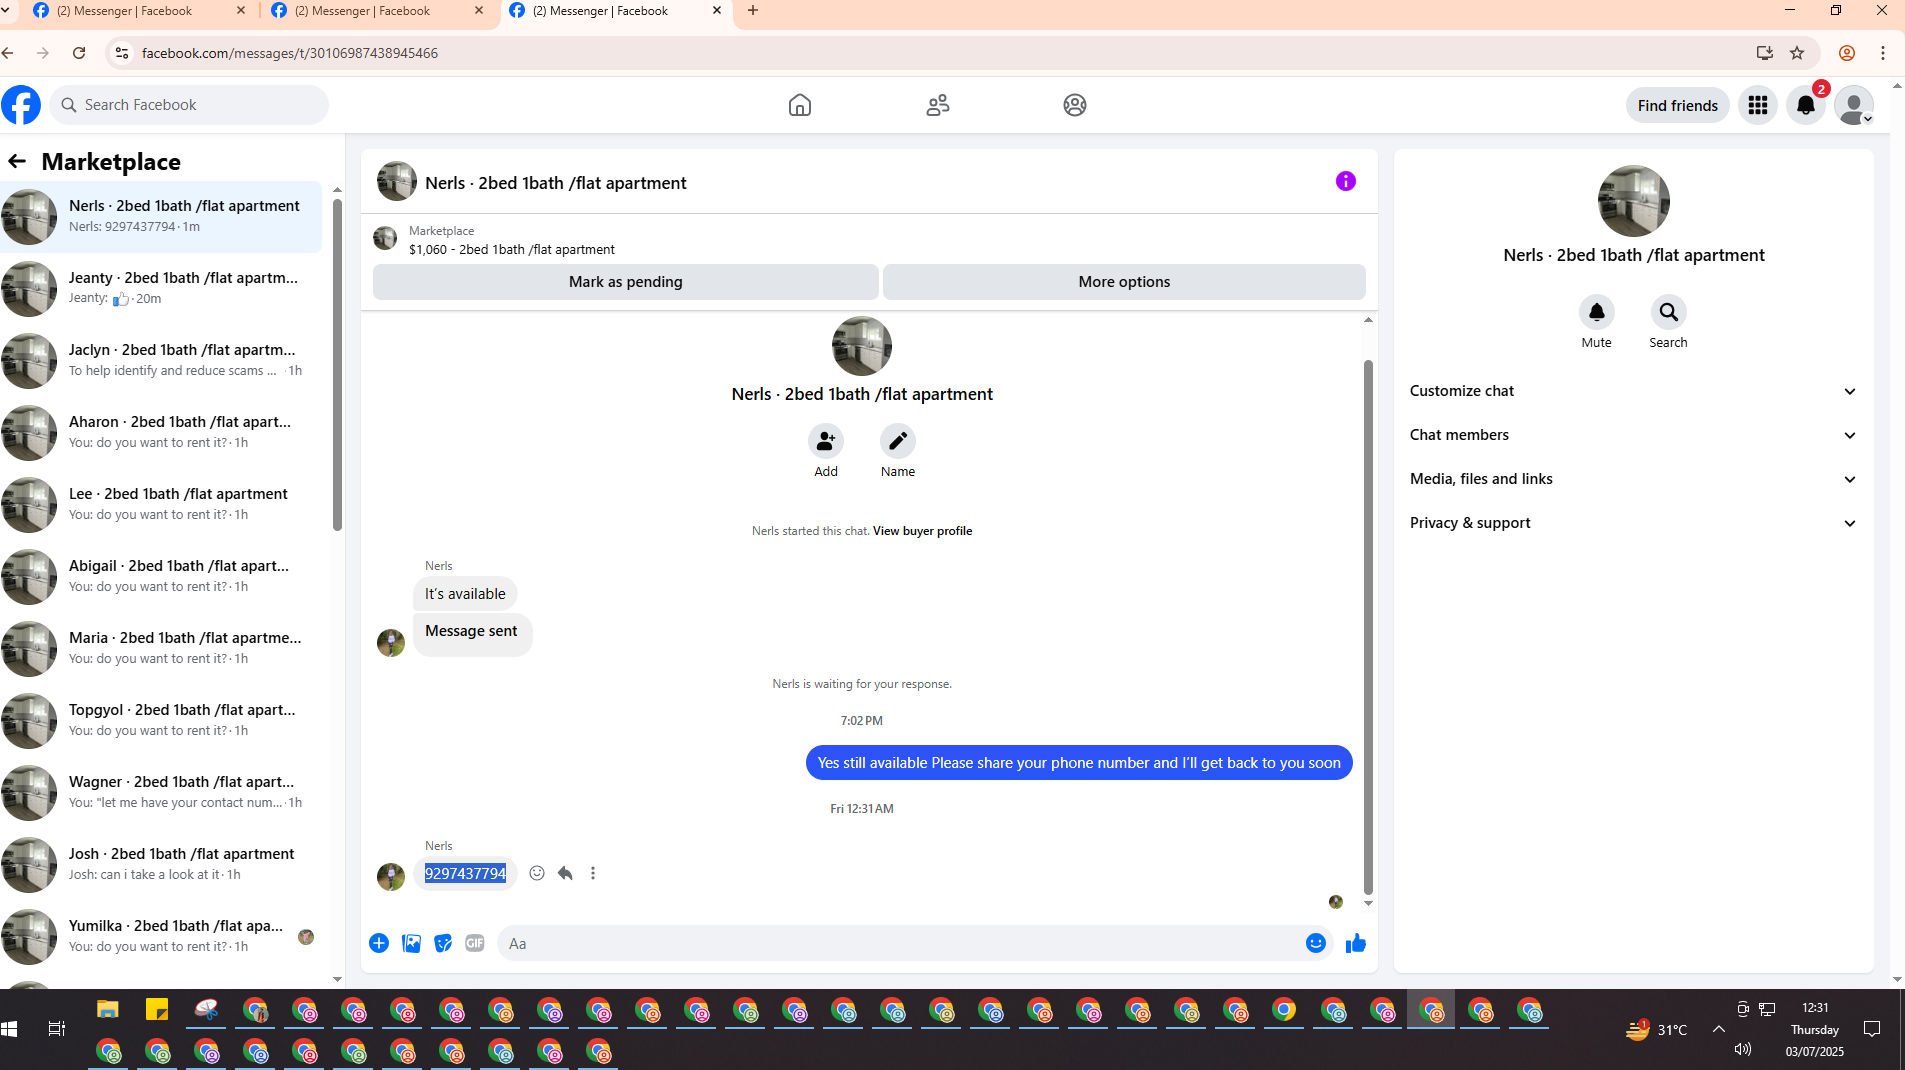
Task: Open the Josh conversation
Action: (161, 864)
